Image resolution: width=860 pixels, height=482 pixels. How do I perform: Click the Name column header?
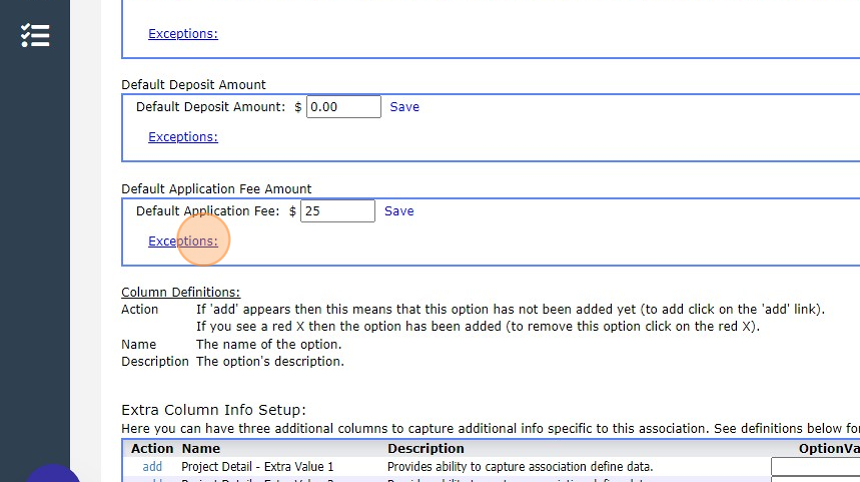click(x=201, y=449)
